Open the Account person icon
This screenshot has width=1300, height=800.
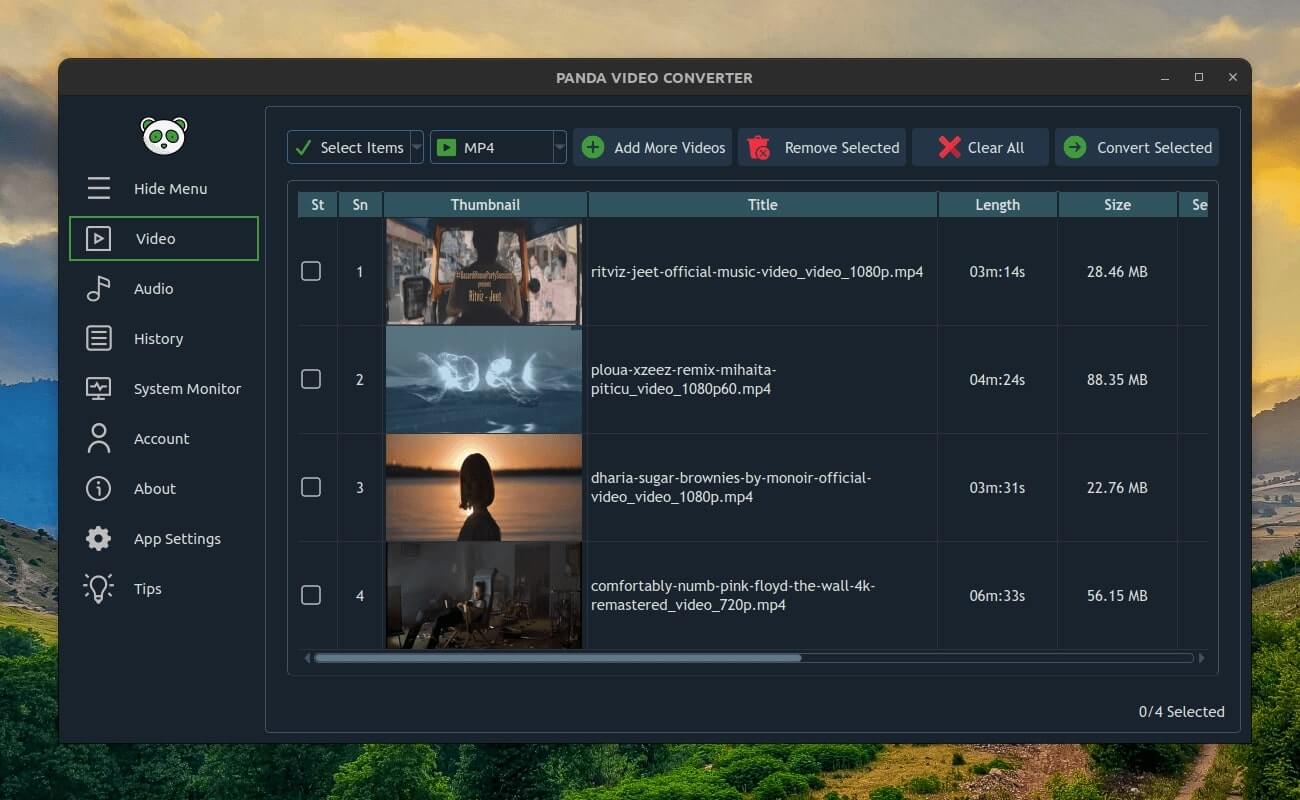point(98,438)
